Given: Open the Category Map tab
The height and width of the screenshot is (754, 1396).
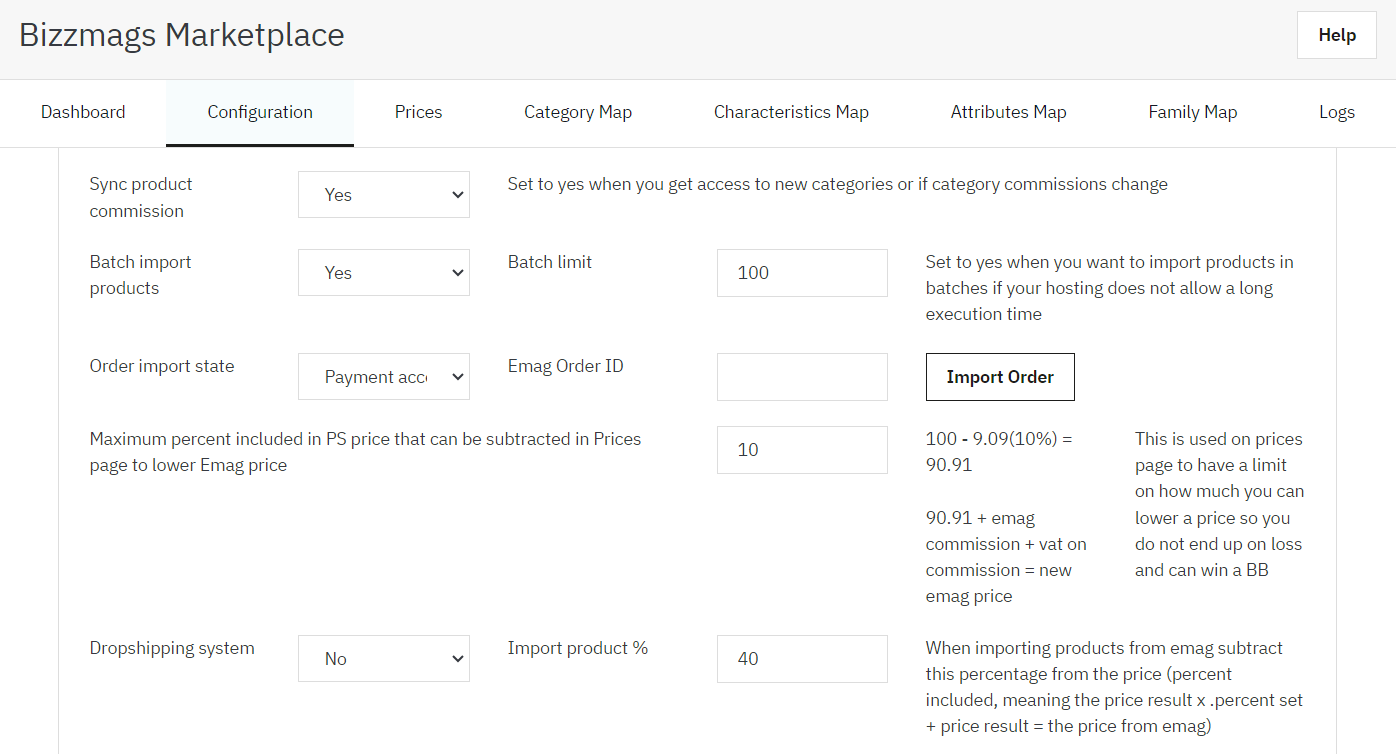Looking at the screenshot, I should pos(578,112).
